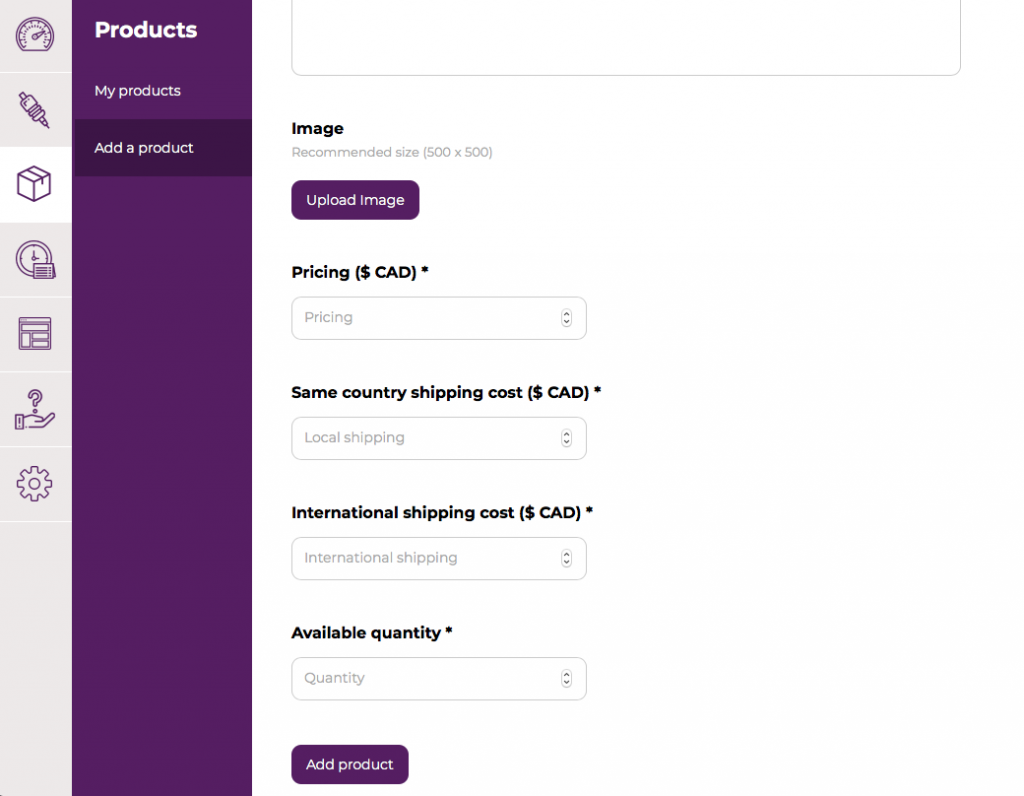The height and width of the screenshot is (796, 1024).
Task: Open the dashboard speedometer icon
Action: (x=35, y=34)
